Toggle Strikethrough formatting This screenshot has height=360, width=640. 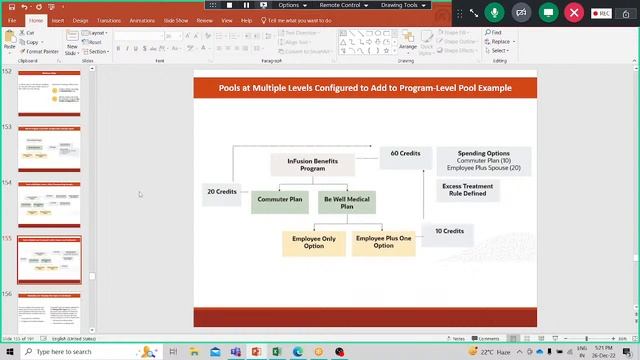point(153,49)
